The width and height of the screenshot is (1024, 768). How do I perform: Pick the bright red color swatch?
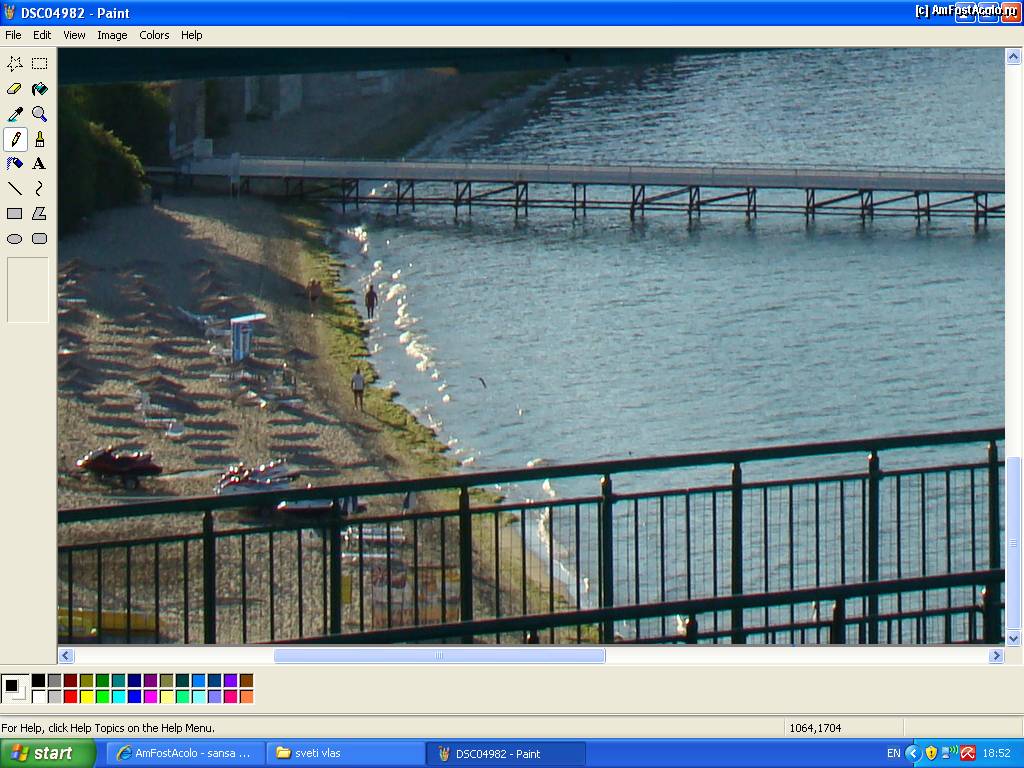tap(71, 697)
